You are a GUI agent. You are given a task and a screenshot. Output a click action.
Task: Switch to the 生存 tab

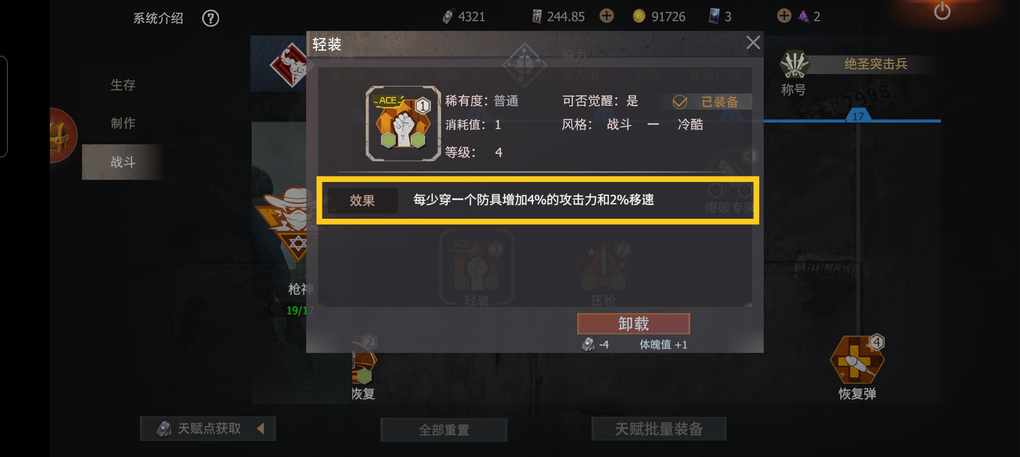pyautogui.click(x=122, y=85)
